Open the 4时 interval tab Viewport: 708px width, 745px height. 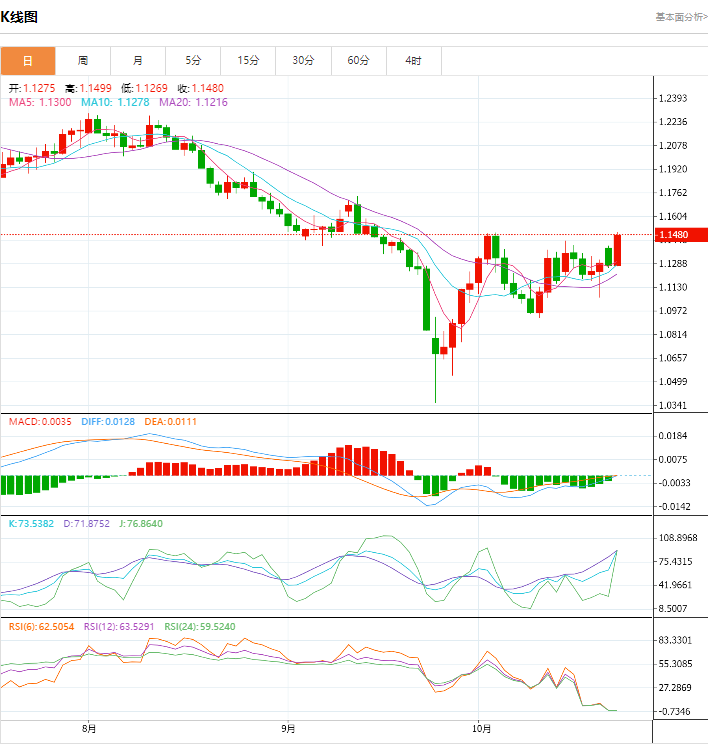pos(413,61)
